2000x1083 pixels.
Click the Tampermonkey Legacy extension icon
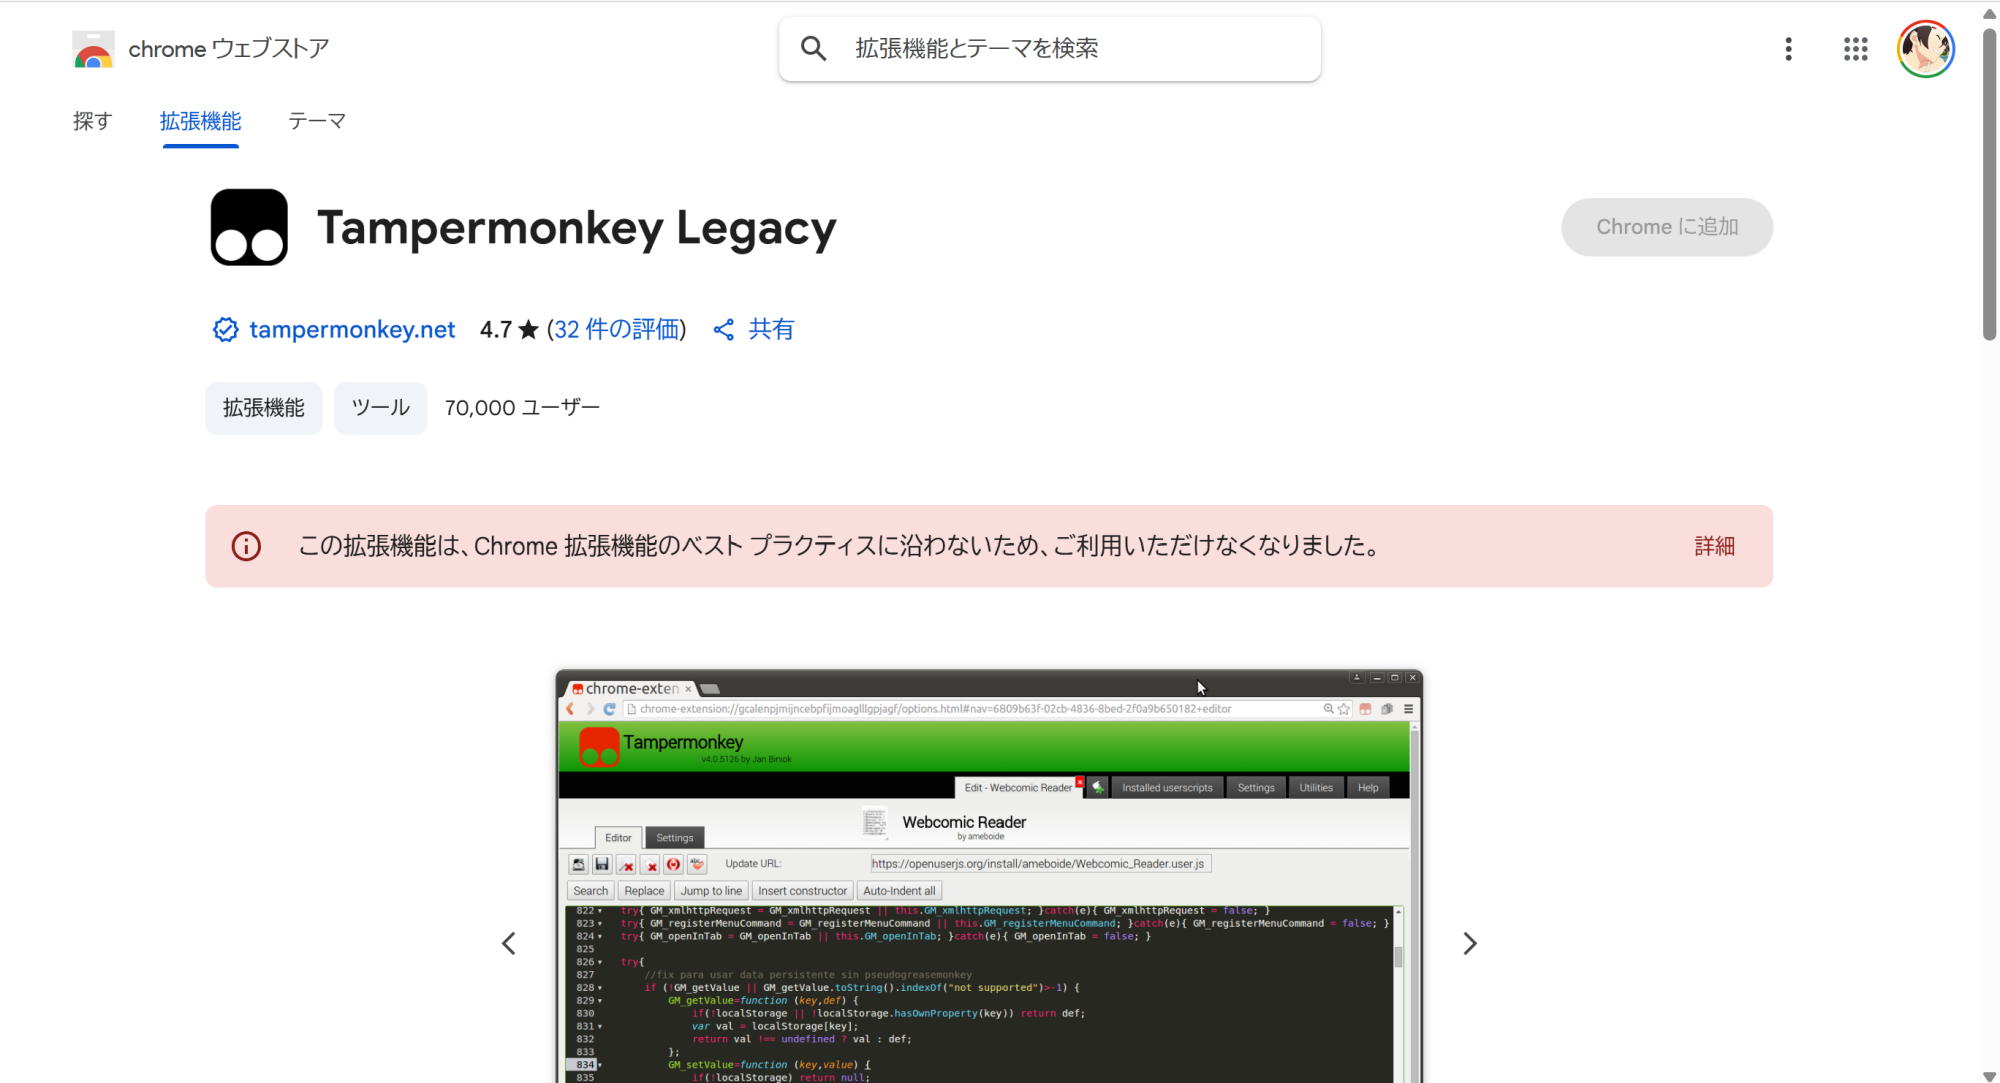[249, 227]
